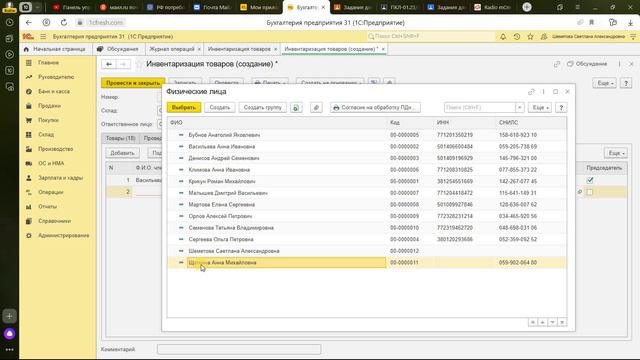Screen dimensions: 640x360
Task: Click the Создать группу button
Action: 262,108
